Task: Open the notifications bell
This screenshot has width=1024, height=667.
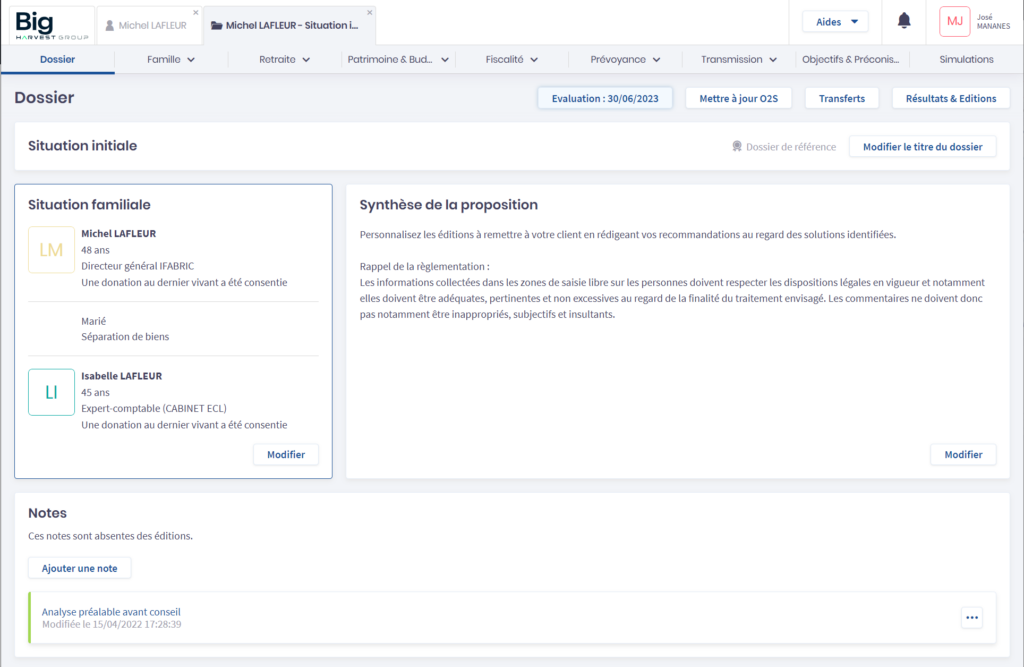Action: pyautogui.click(x=904, y=21)
